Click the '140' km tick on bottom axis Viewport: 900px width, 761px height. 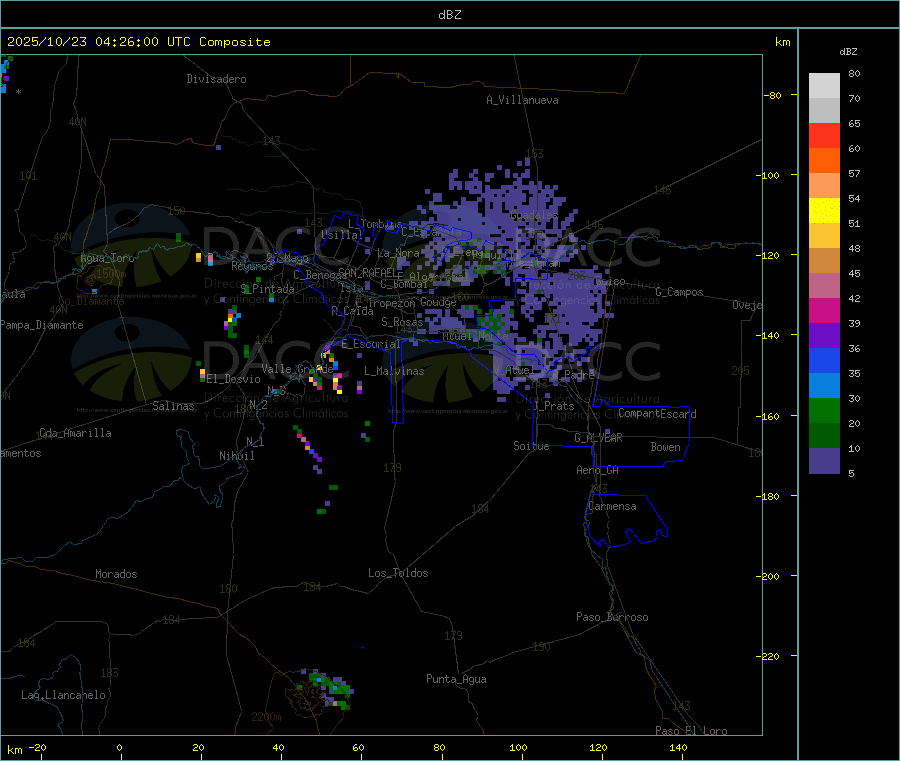tap(678, 747)
